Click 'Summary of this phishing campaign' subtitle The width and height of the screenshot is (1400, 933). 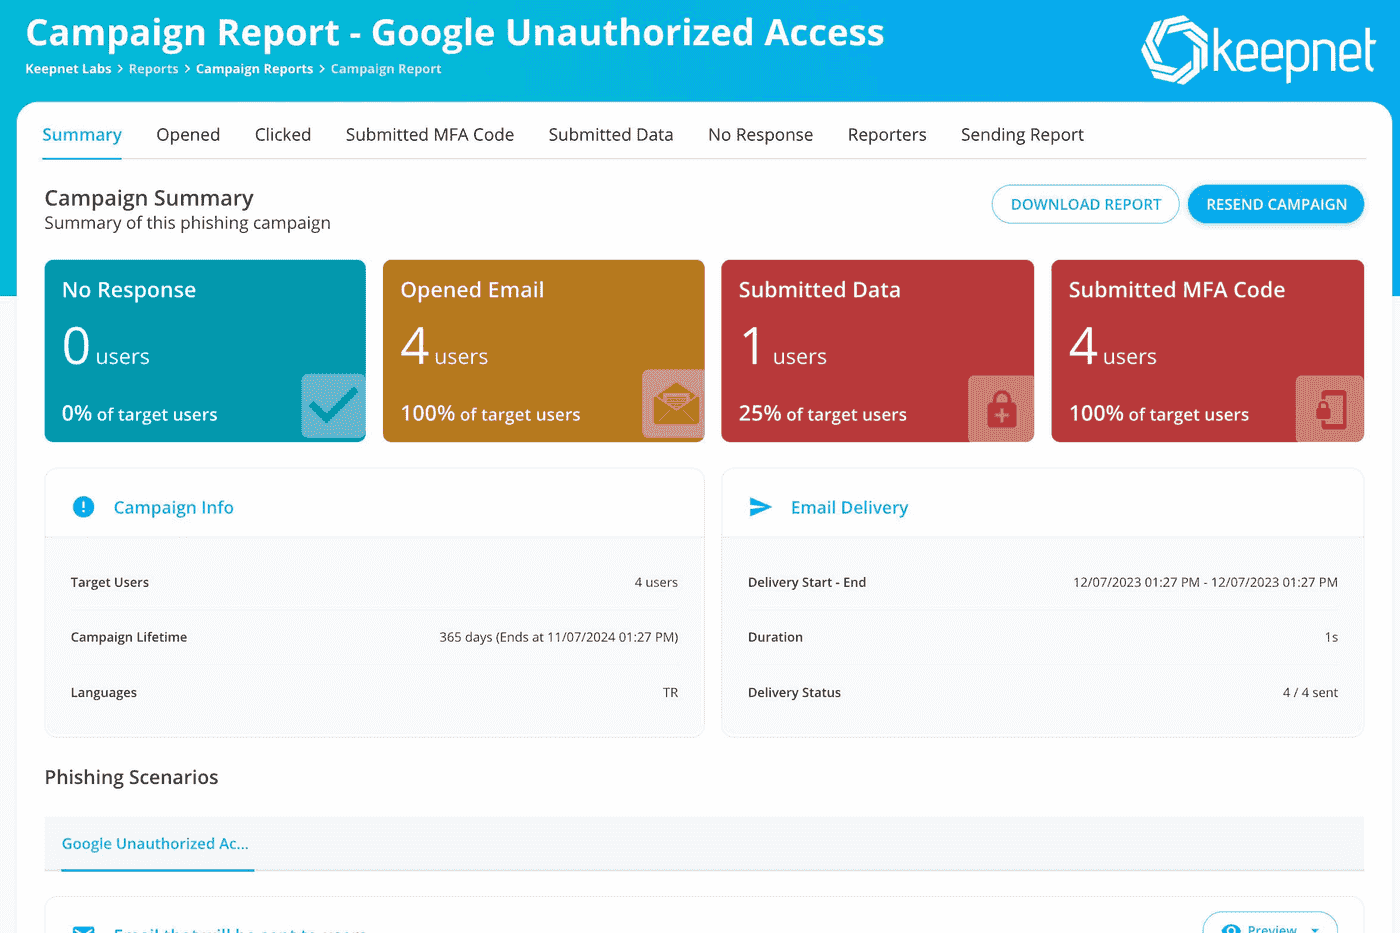coord(187,223)
